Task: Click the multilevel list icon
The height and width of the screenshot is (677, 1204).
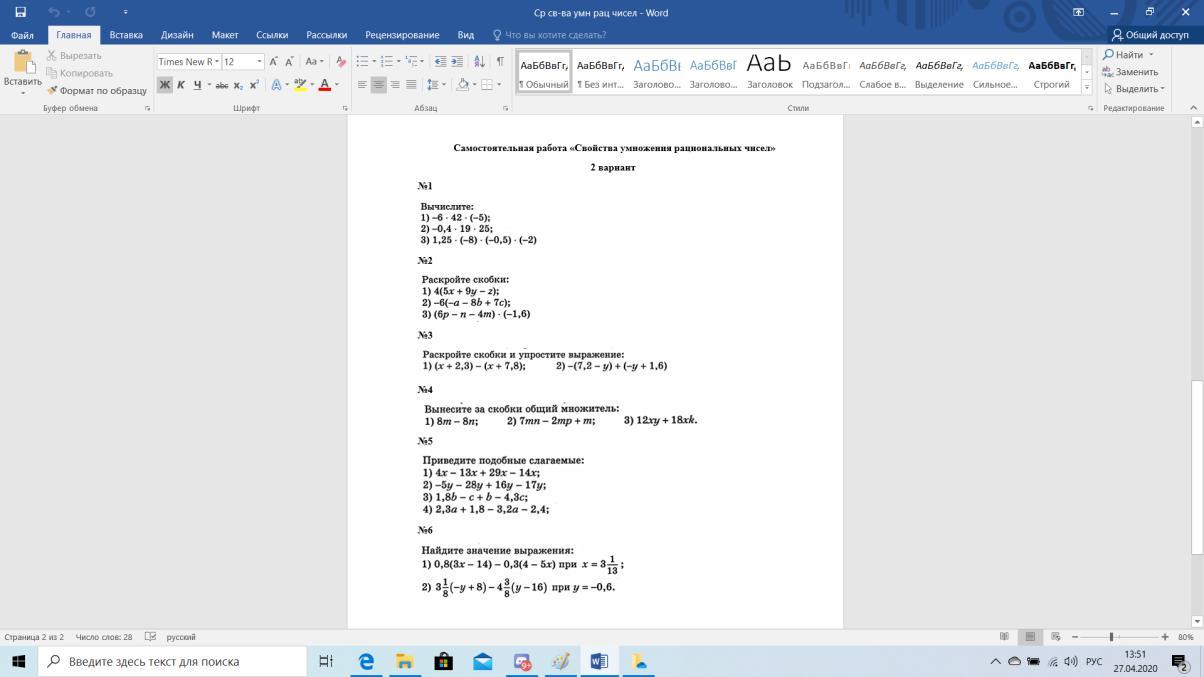Action: tap(412, 62)
